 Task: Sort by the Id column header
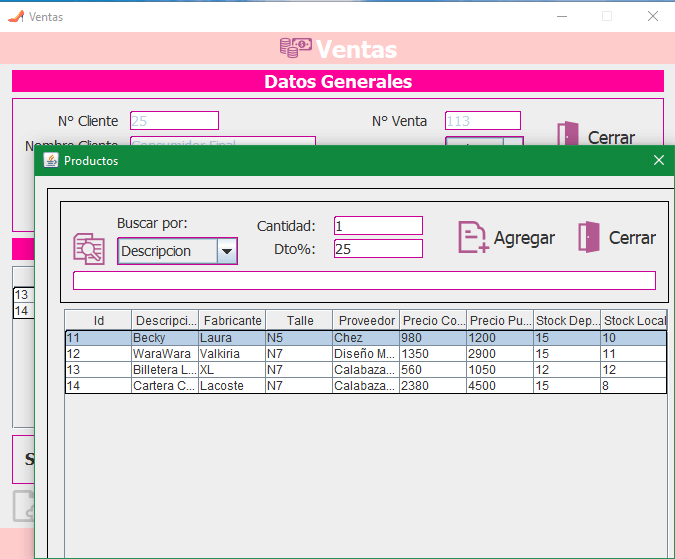click(x=99, y=321)
